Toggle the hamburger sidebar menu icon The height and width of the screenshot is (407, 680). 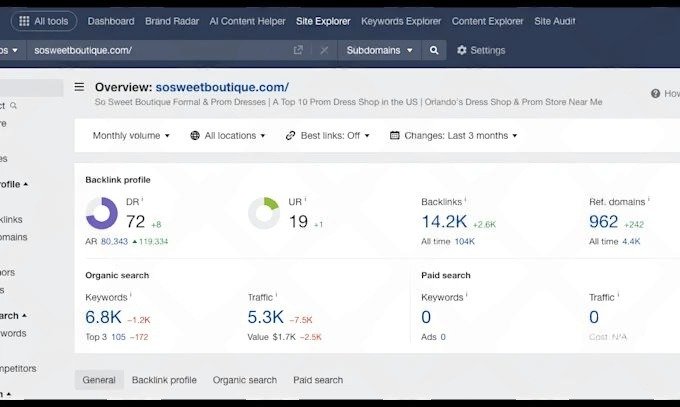point(80,88)
